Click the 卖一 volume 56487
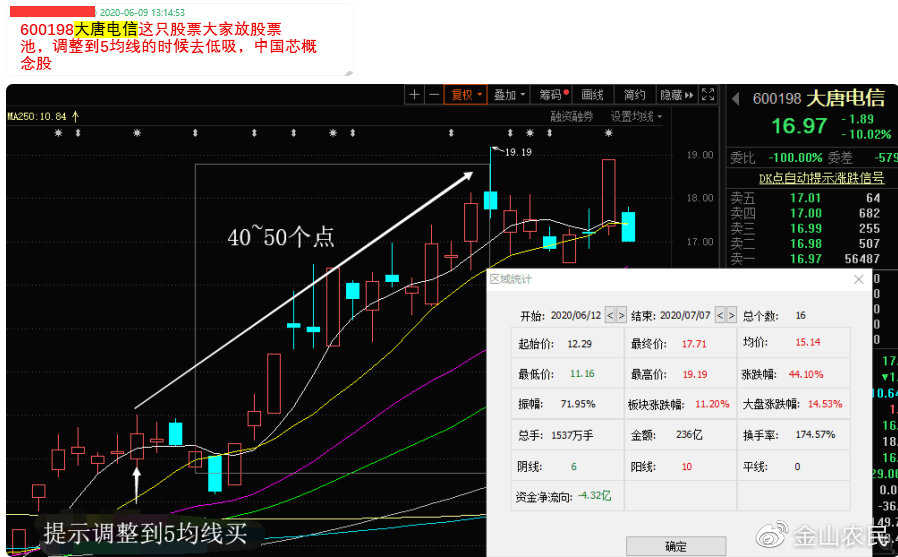The width and height of the screenshot is (898, 557). click(862, 259)
